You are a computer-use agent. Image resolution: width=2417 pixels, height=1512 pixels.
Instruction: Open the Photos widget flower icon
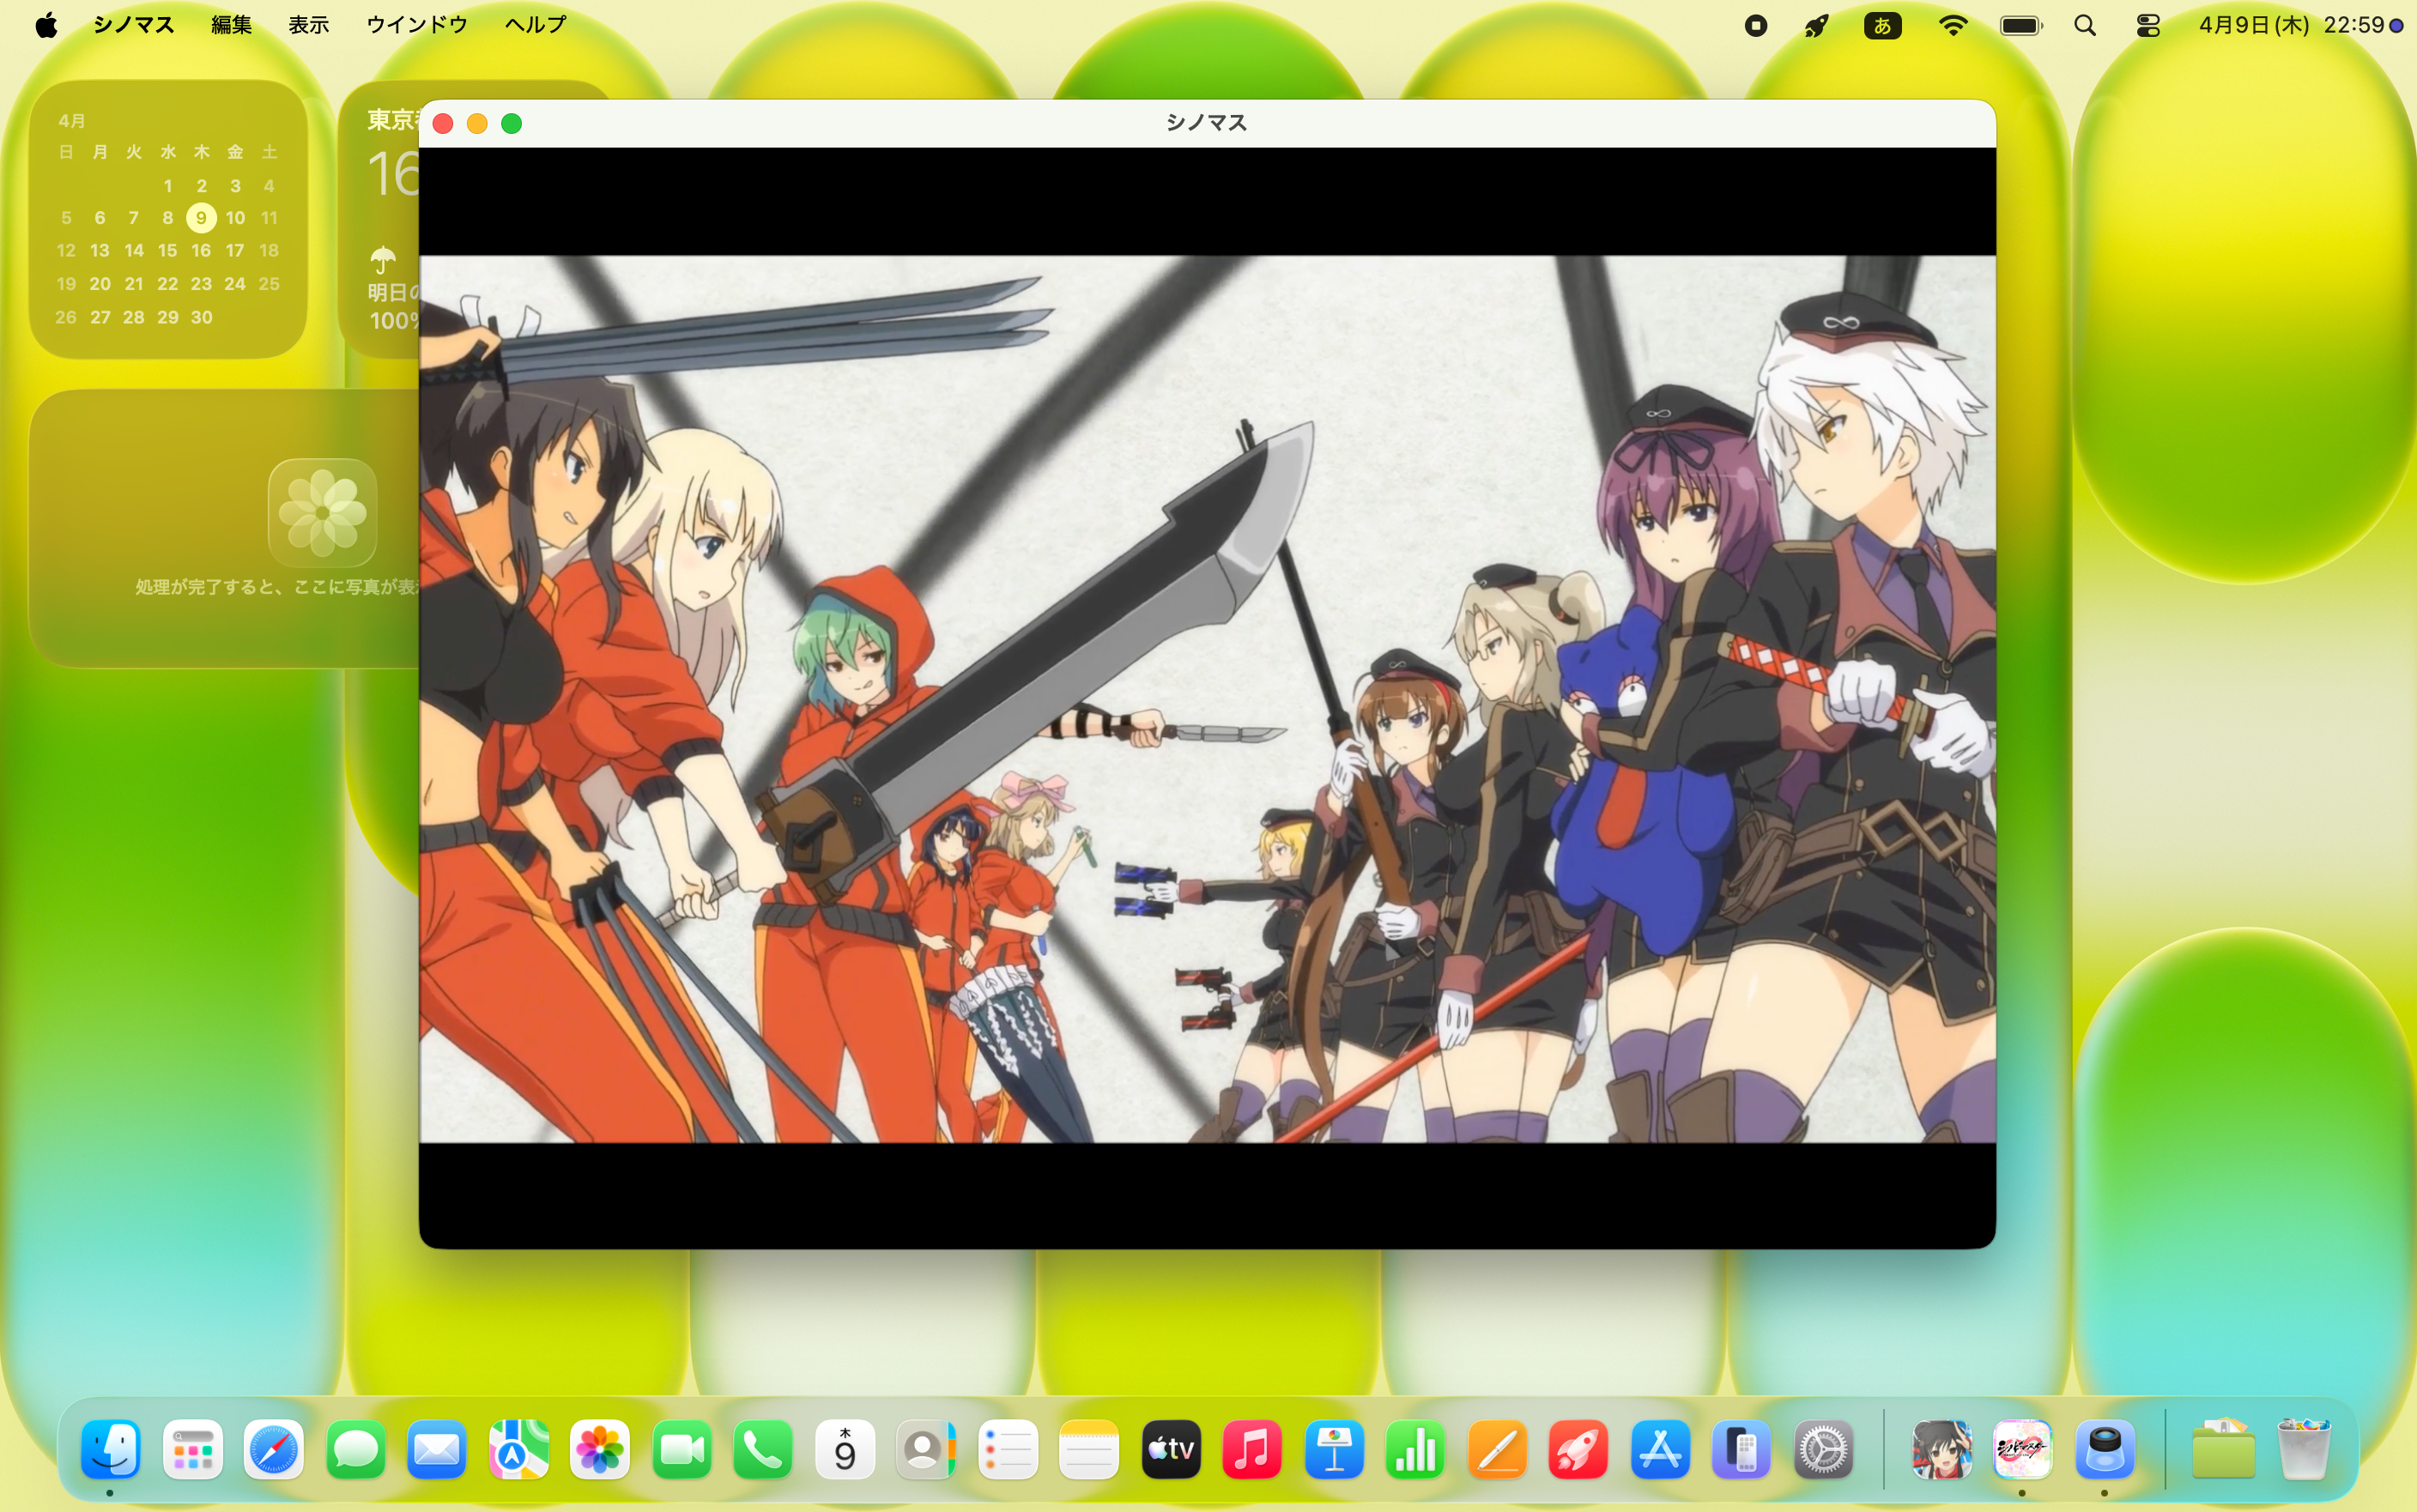pos(322,512)
